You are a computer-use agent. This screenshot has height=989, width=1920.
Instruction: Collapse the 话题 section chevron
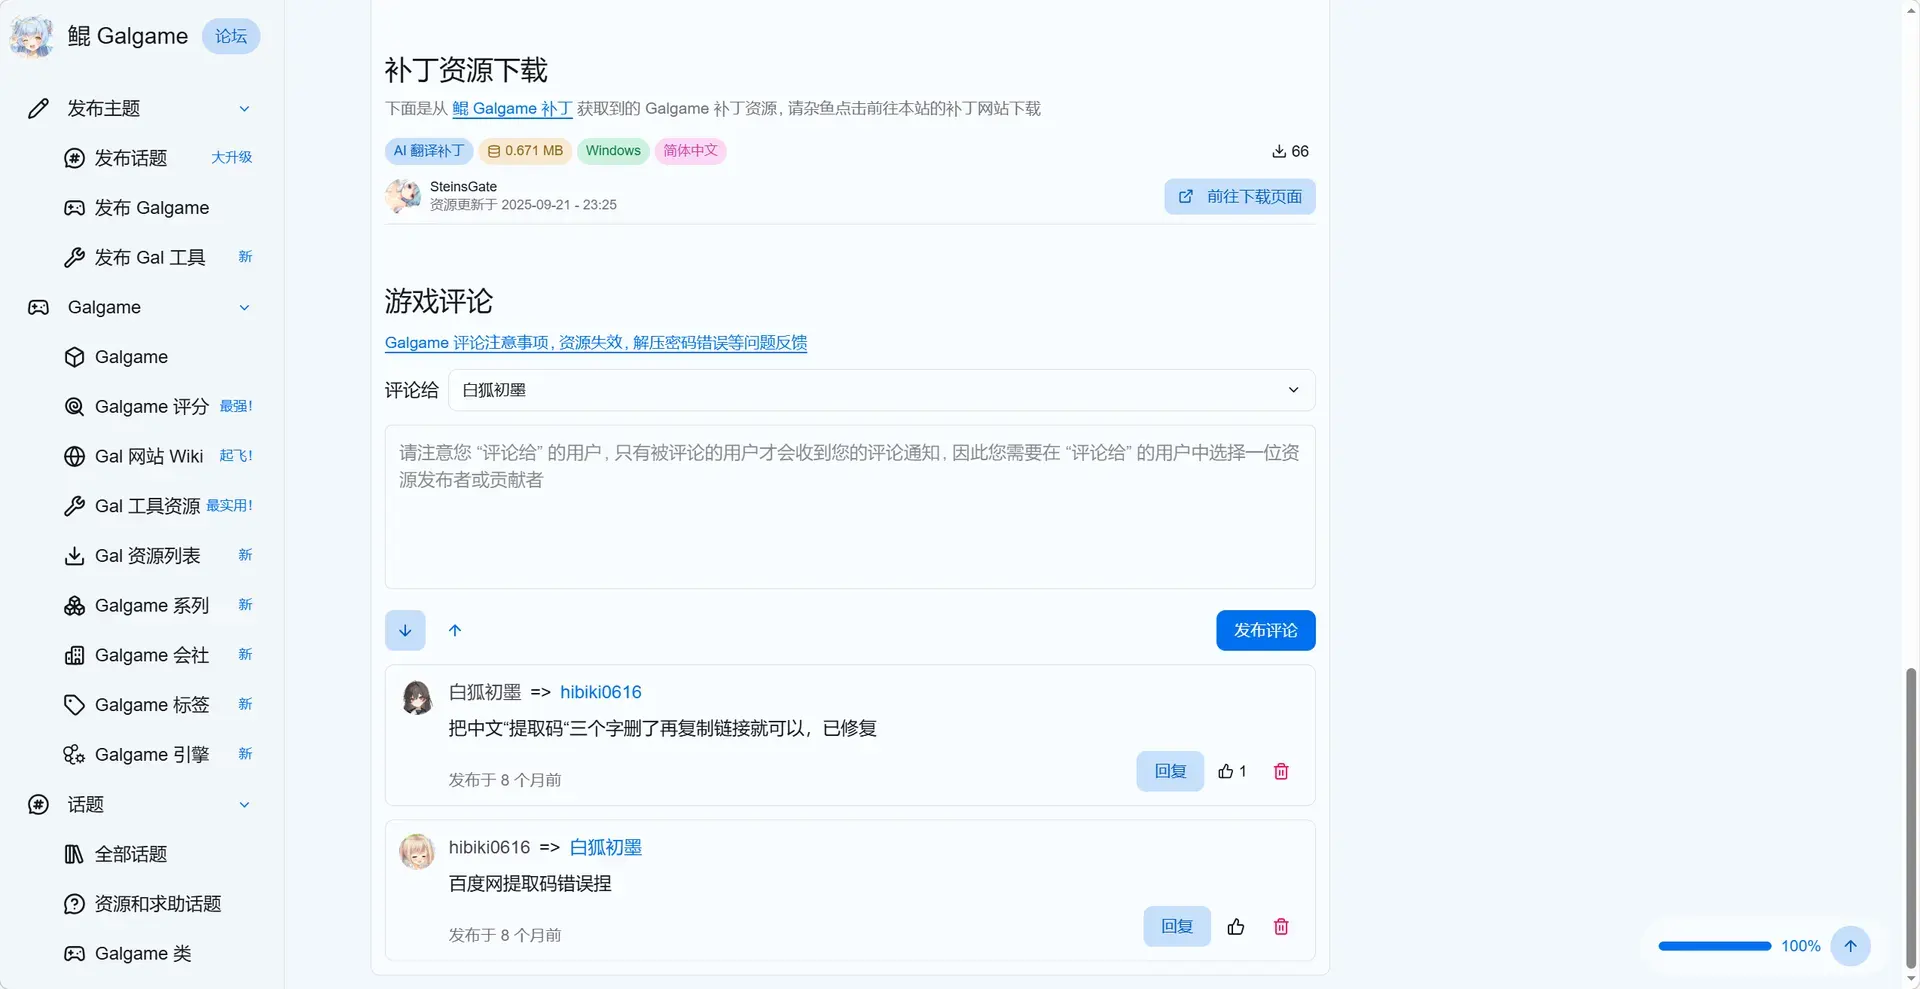click(244, 804)
